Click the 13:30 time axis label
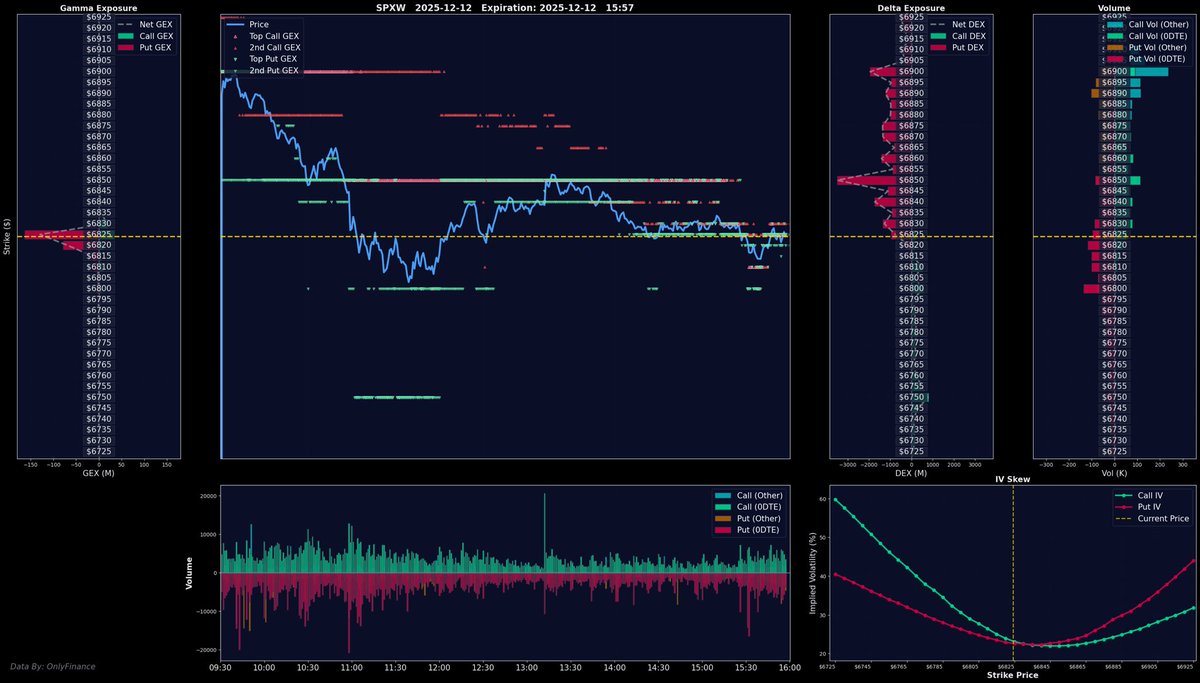 tap(571, 667)
